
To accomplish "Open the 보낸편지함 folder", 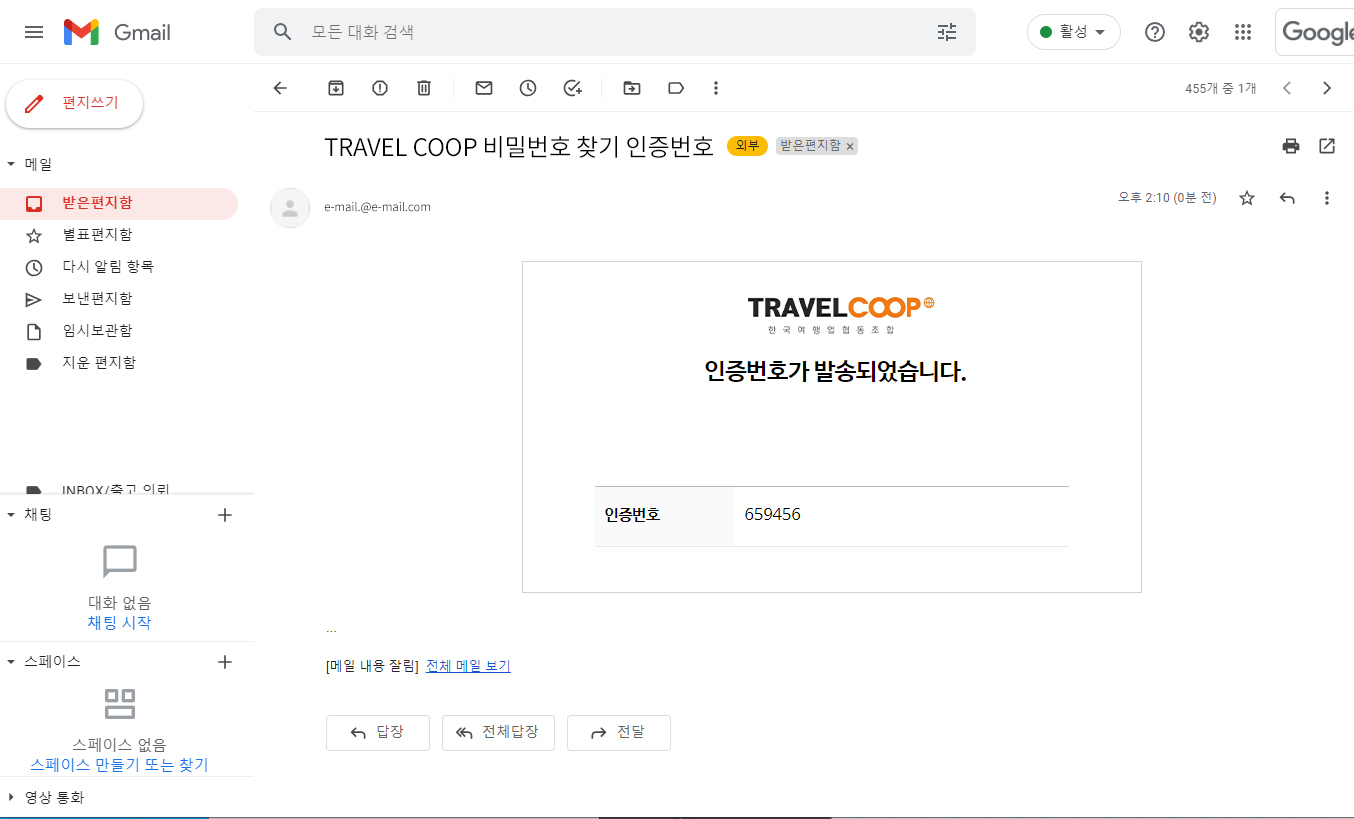I will click(x=97, y=298).
